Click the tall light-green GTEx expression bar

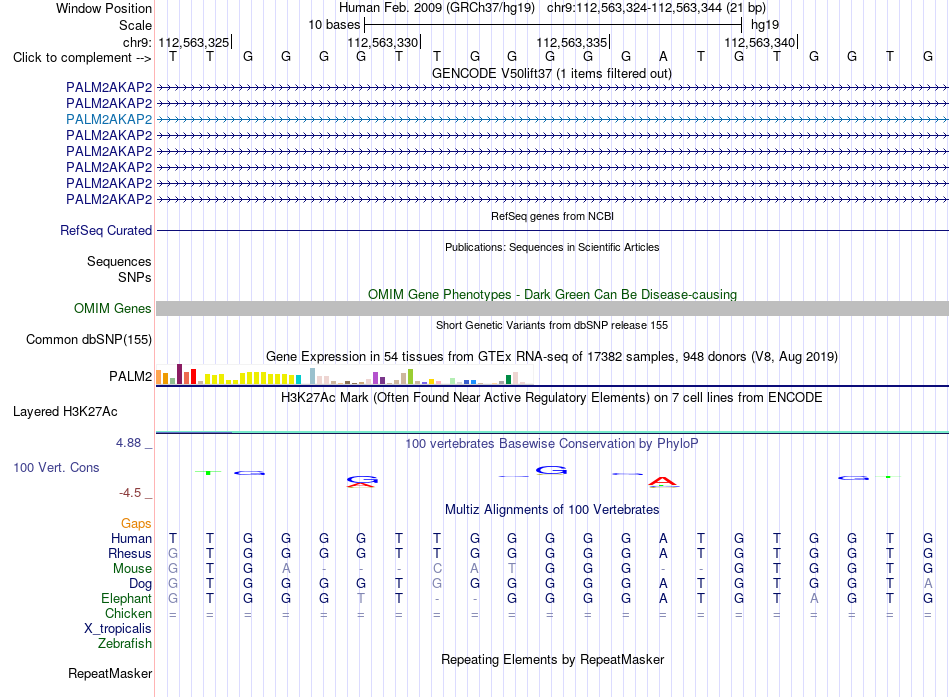tap(410, 376)
